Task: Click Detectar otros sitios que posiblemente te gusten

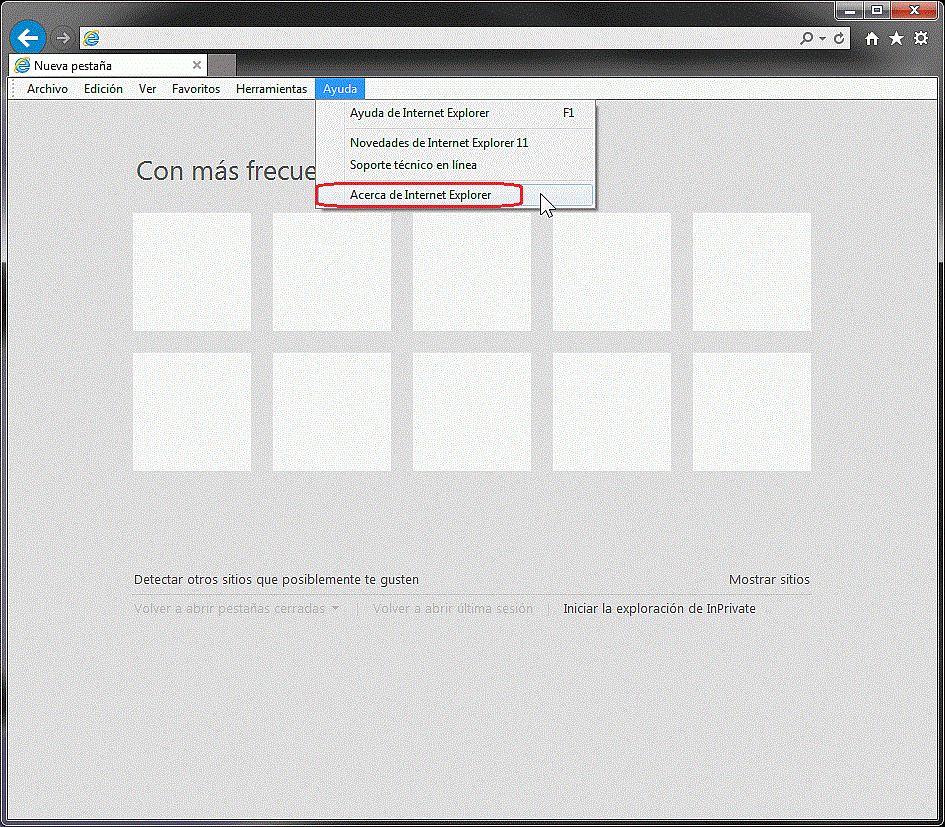Action: [276, 580]
